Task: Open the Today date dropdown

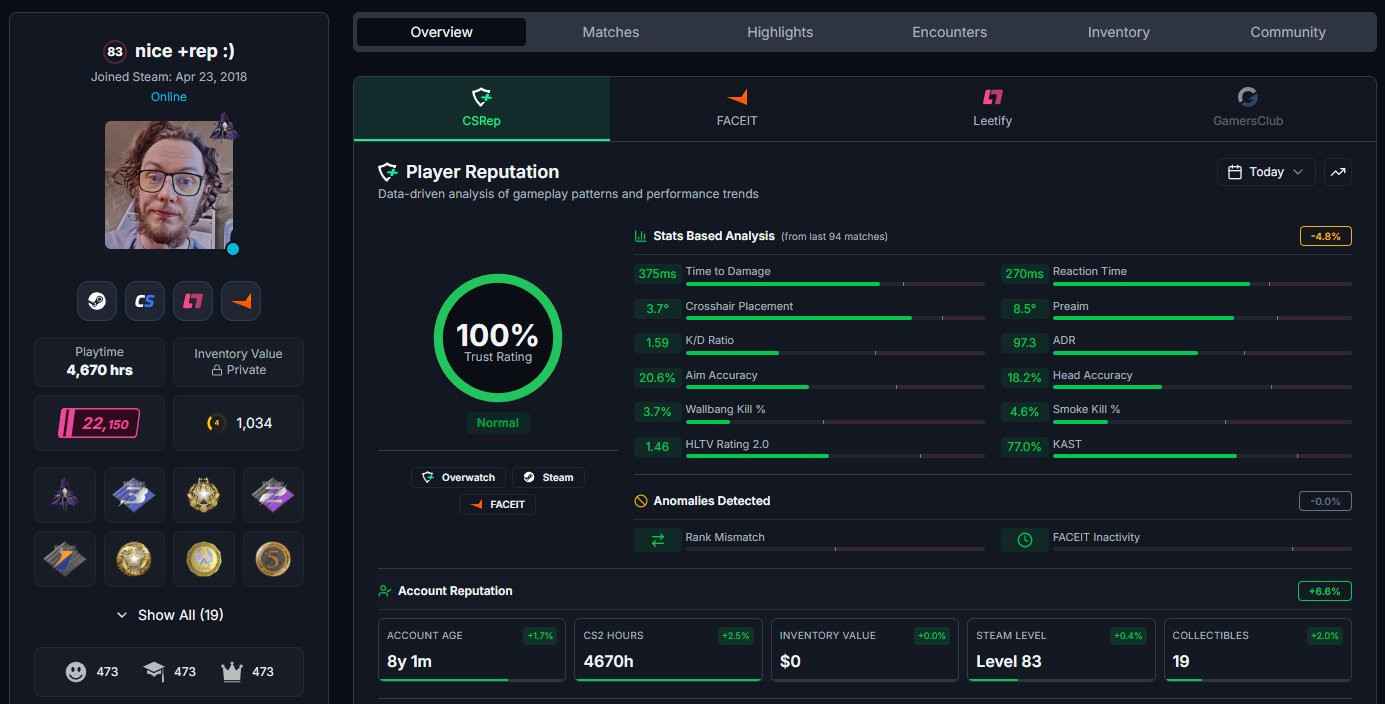Action: pos(1266,172)
